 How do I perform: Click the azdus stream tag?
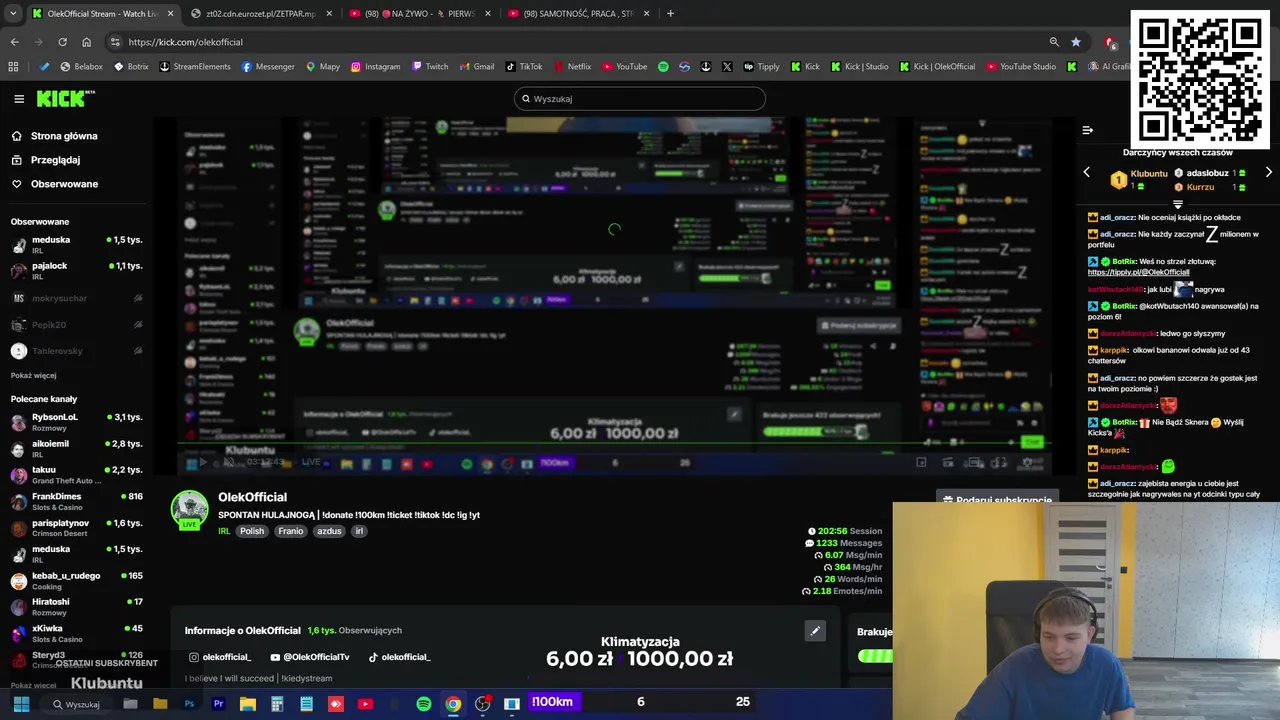coord(329,531)
